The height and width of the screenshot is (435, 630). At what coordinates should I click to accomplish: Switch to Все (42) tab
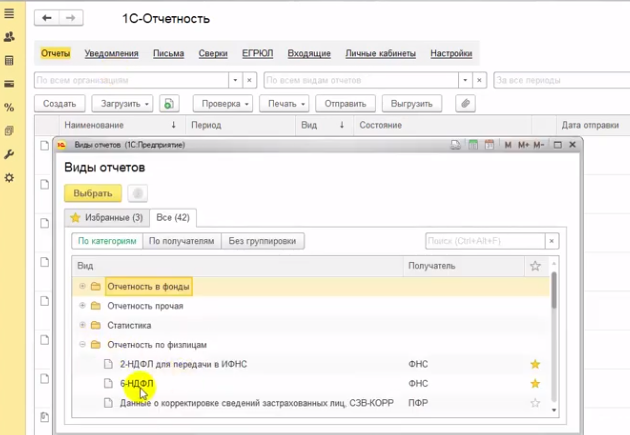coord(173,218)
